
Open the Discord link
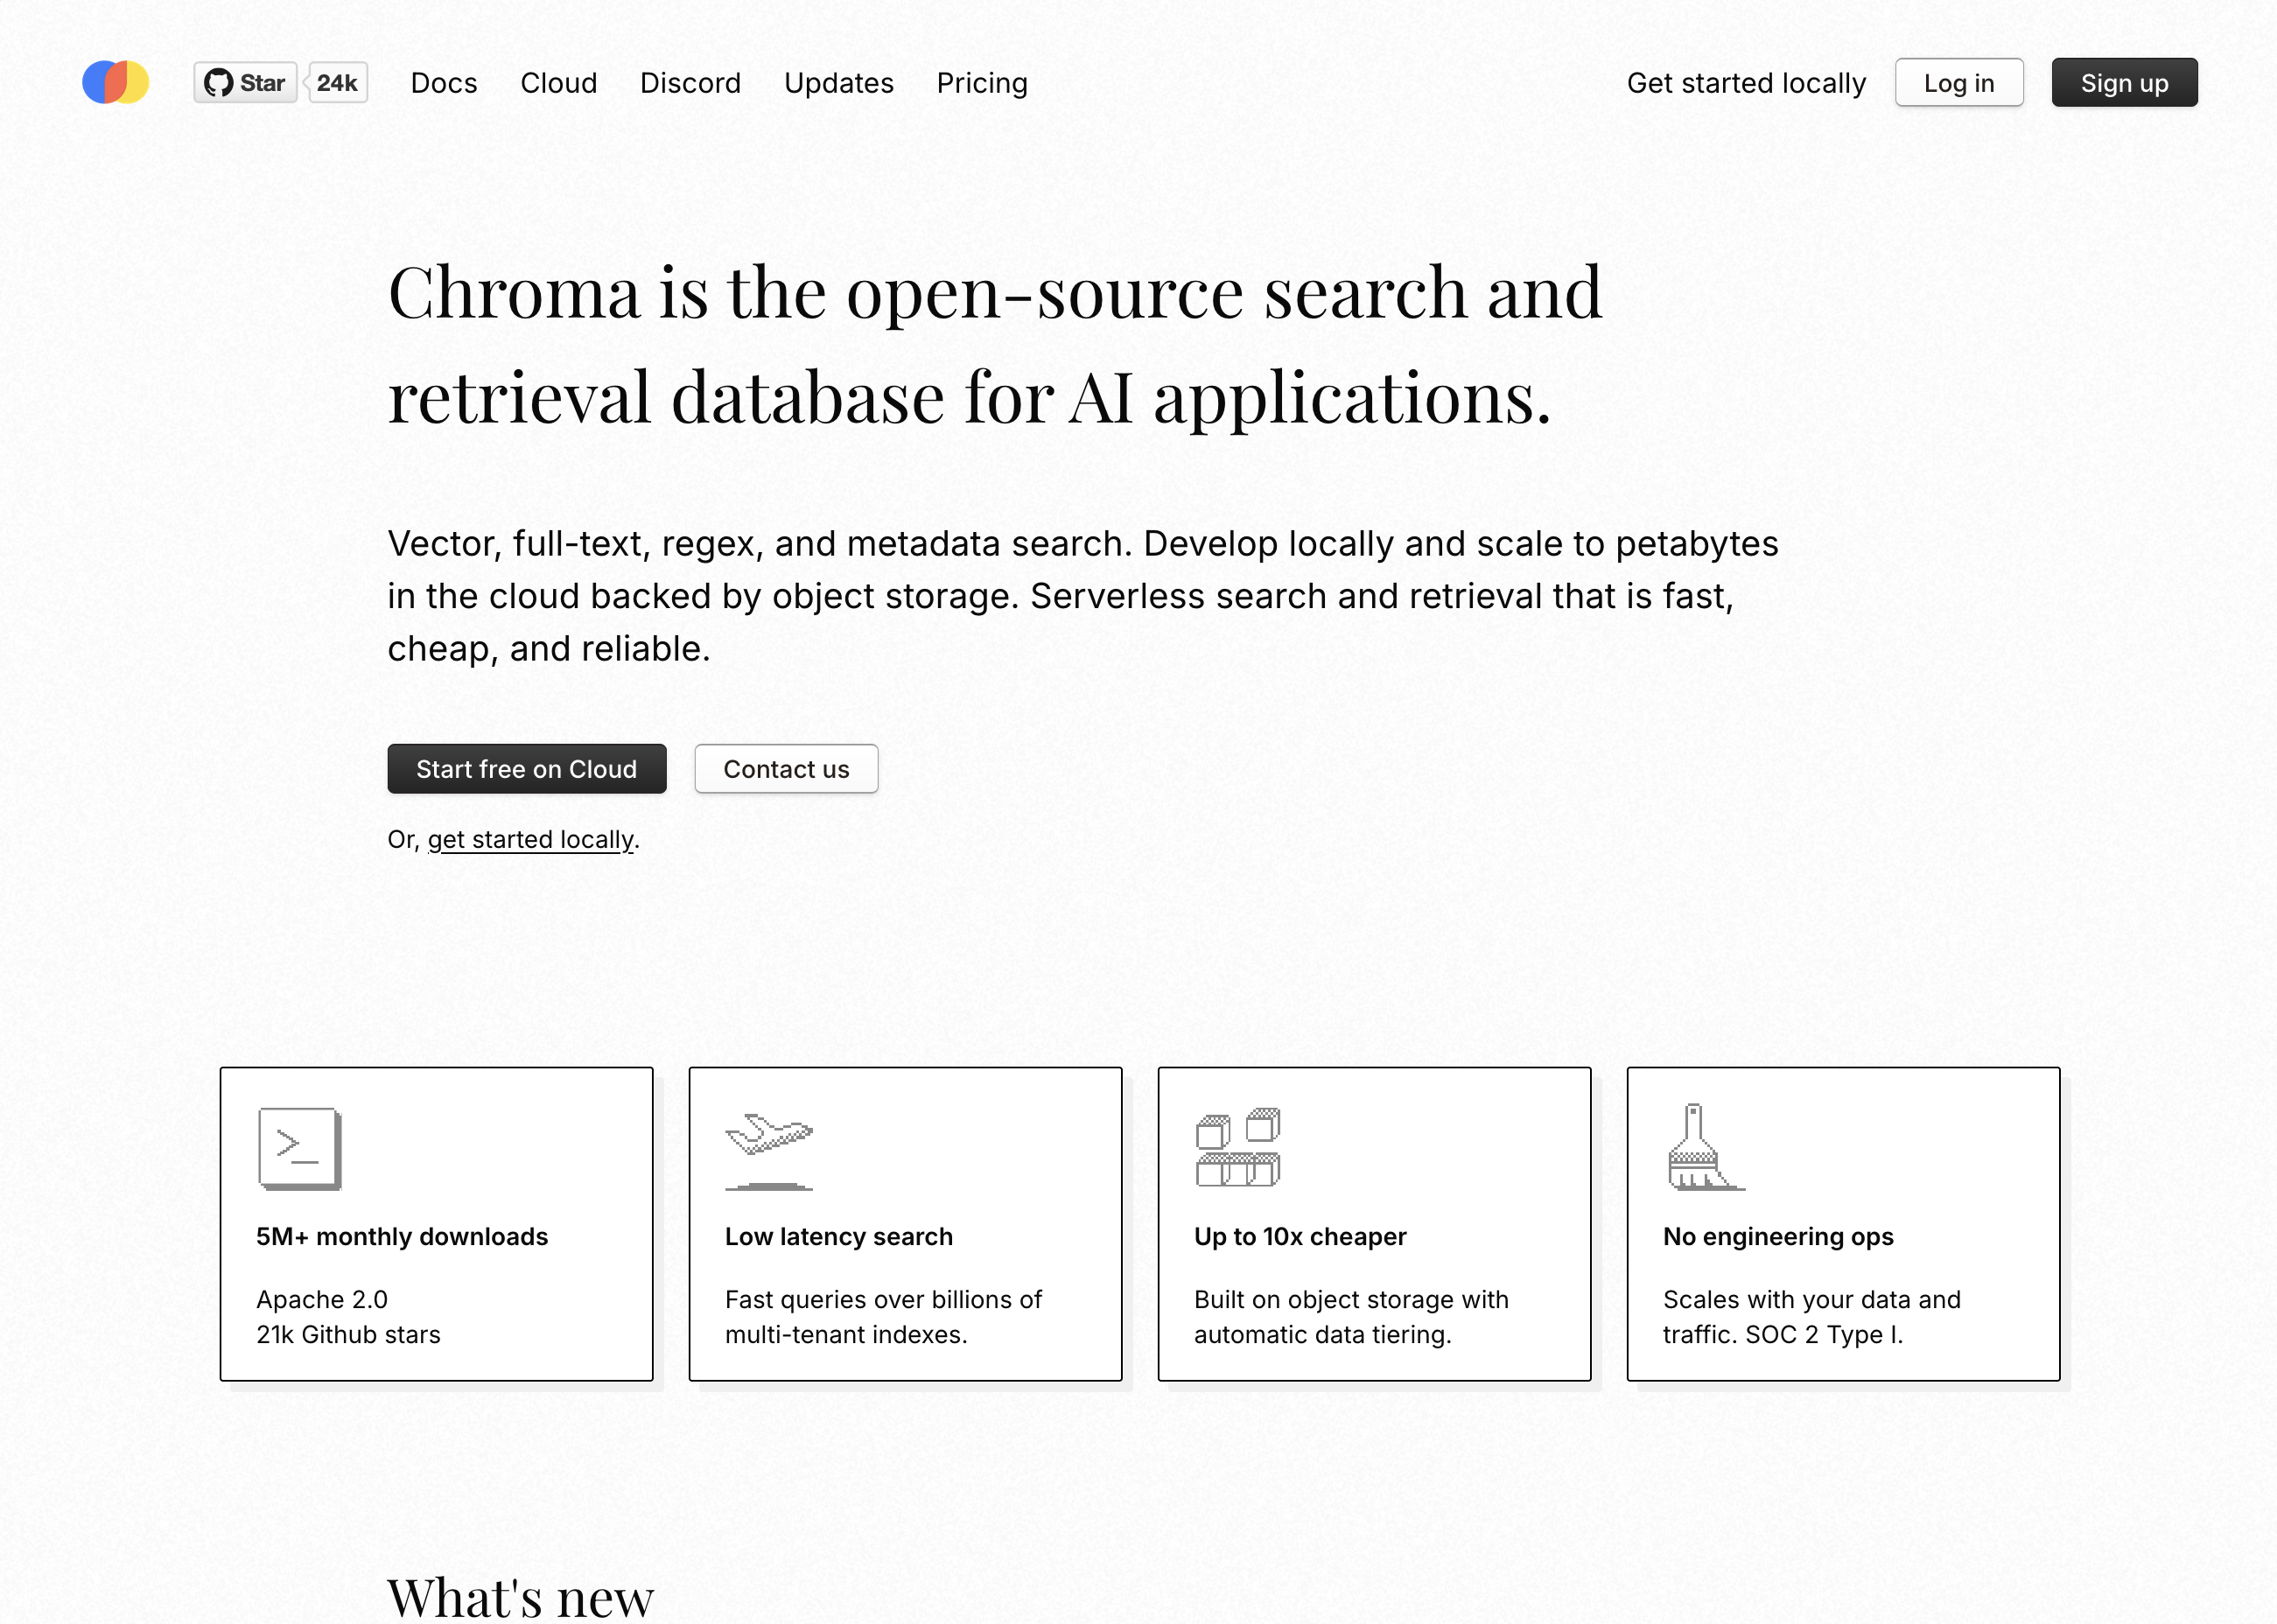tap(691, 83)
